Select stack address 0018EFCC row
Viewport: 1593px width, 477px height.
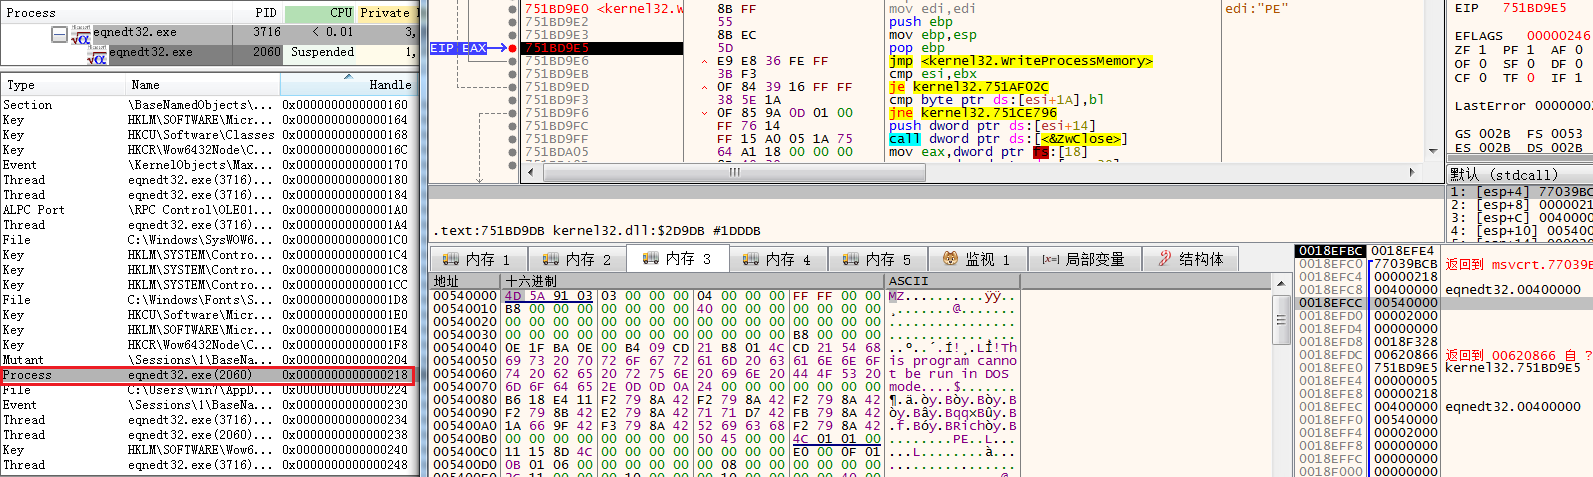click(x=1444, y=303)
